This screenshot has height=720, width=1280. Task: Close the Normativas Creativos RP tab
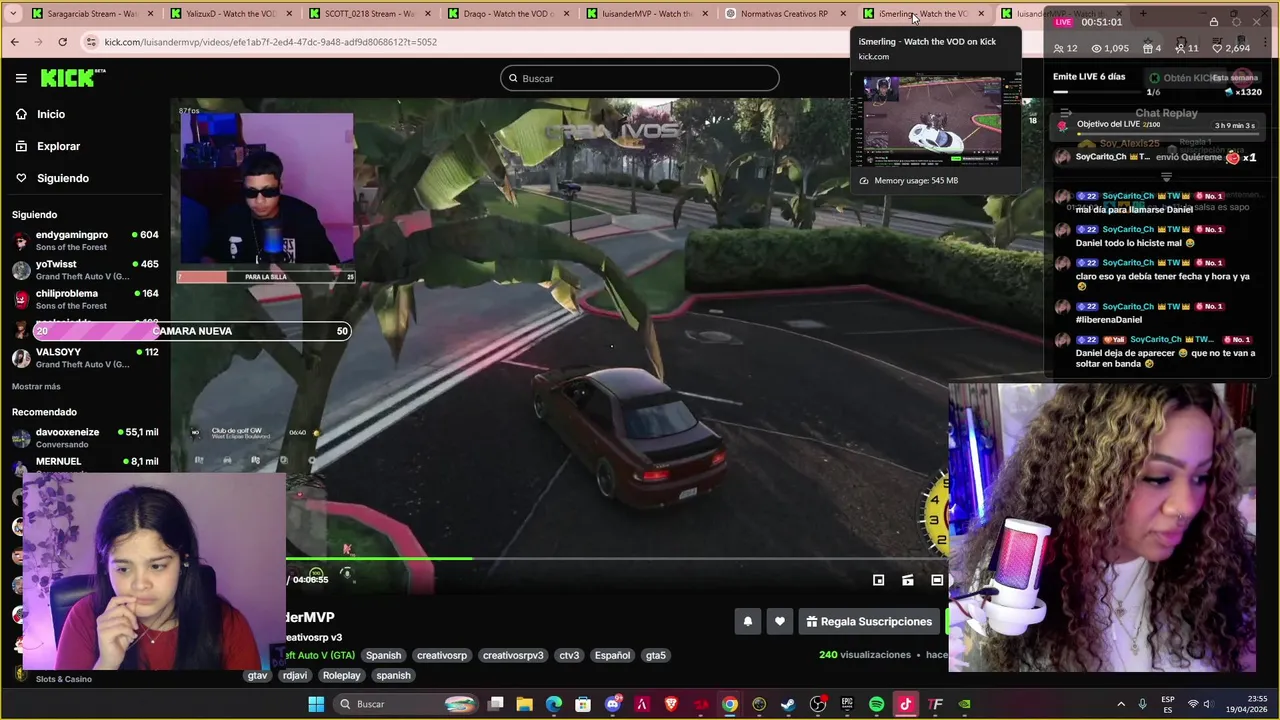pos(842,14)
